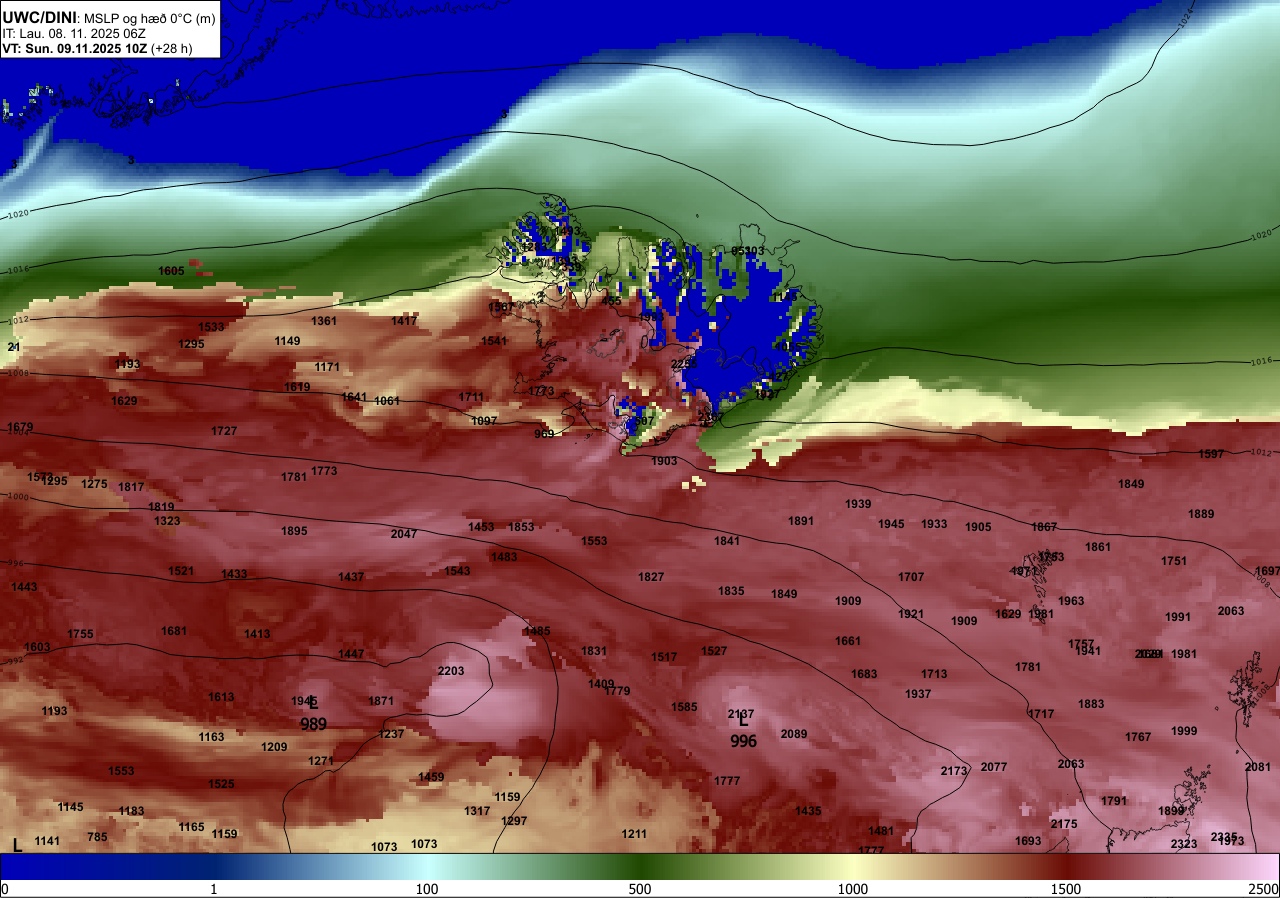Click the freezing level value 1883
This screenshot has height=898, width=1280.
click(x=1091, y=704)
